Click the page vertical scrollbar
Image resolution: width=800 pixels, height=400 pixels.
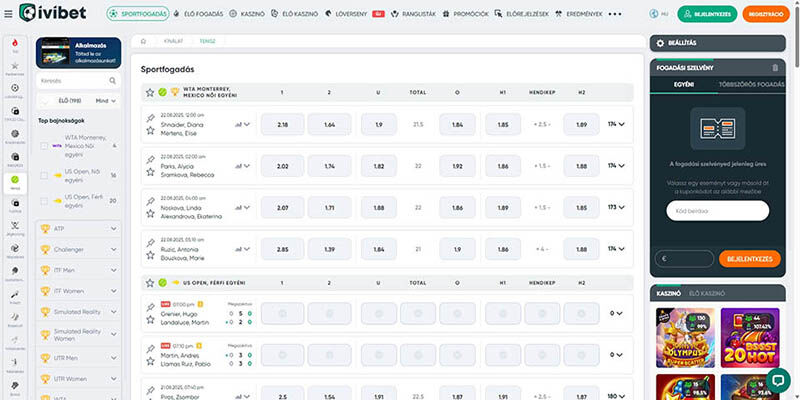click(x=796, y=36)
